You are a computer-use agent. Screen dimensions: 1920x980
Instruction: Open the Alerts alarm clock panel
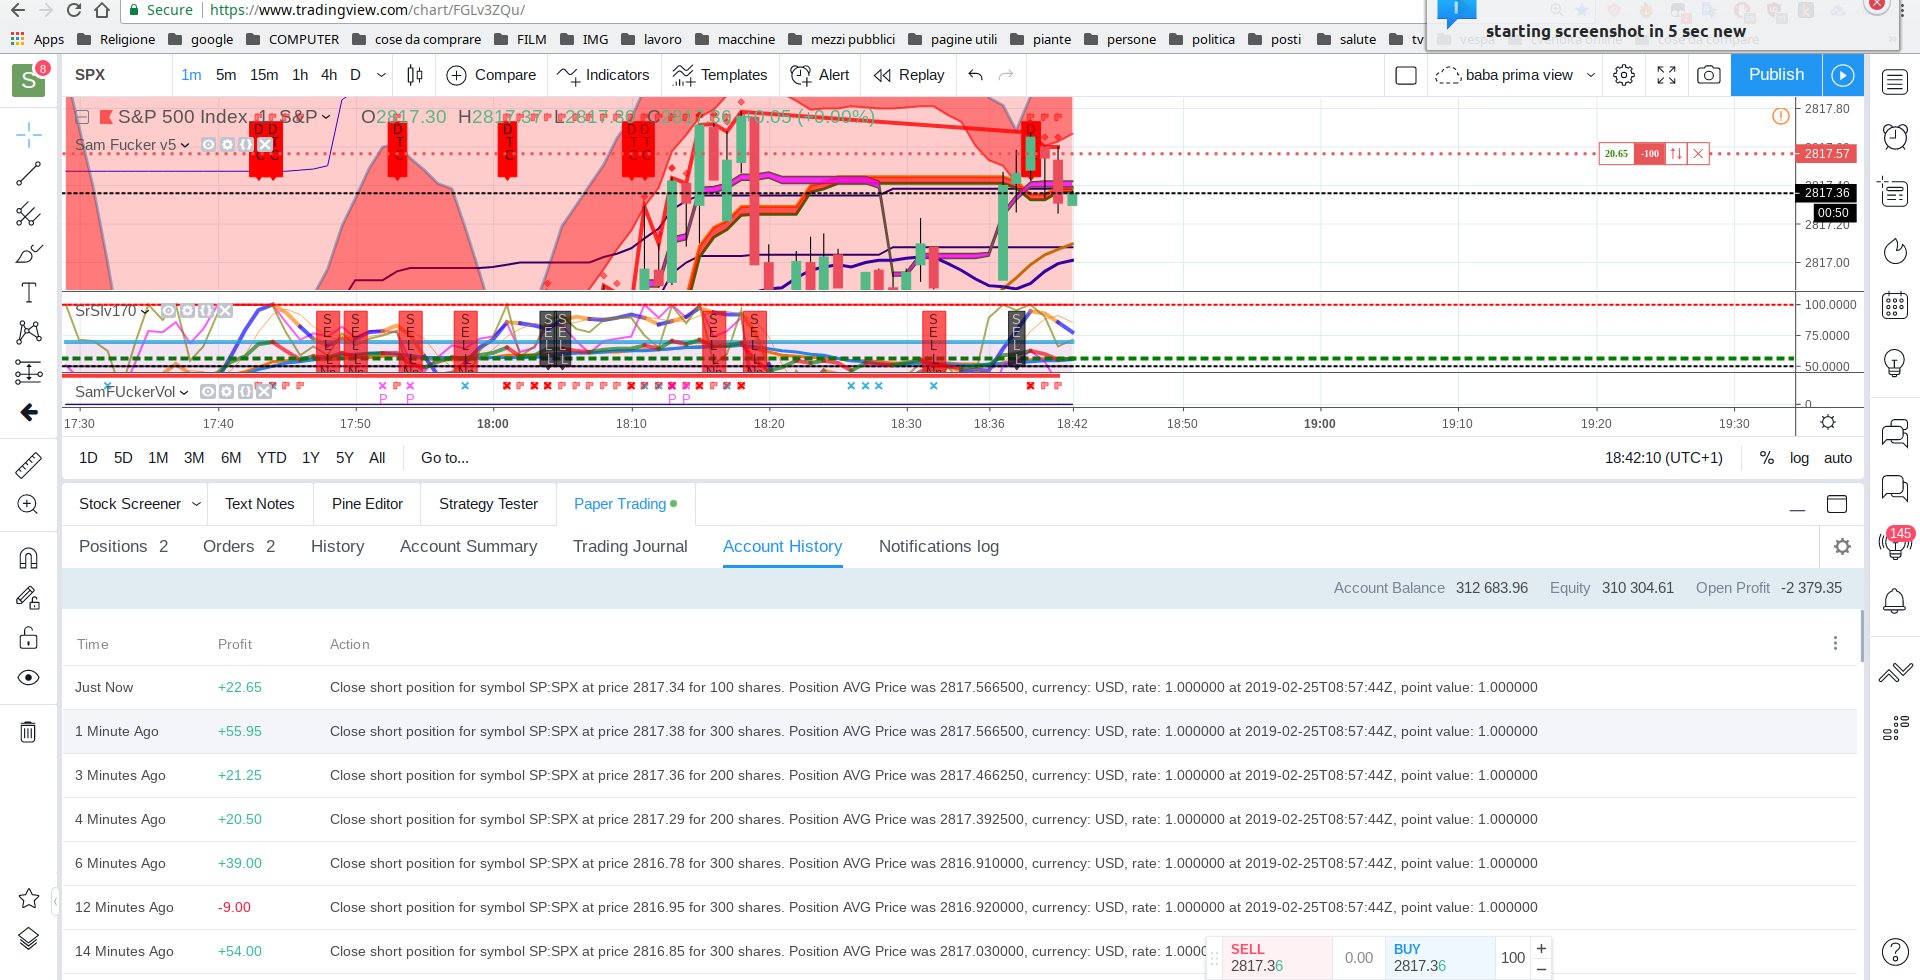click(1894, 136)
